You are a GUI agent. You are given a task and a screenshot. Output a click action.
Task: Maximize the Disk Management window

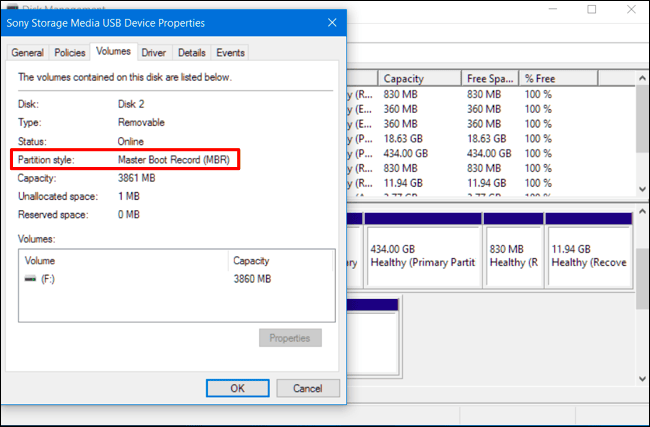[x=589, y=9]
